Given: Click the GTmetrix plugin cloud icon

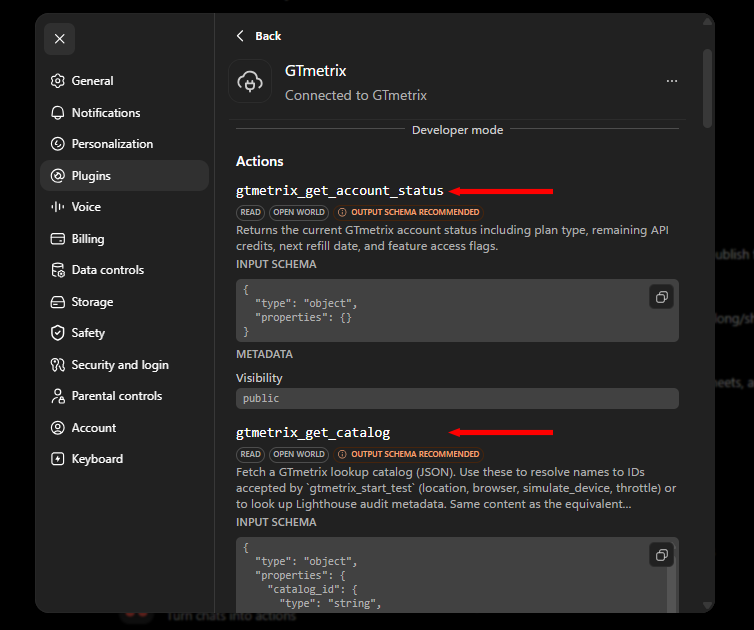Looking at the screenshot, I should tap(250, 81).
